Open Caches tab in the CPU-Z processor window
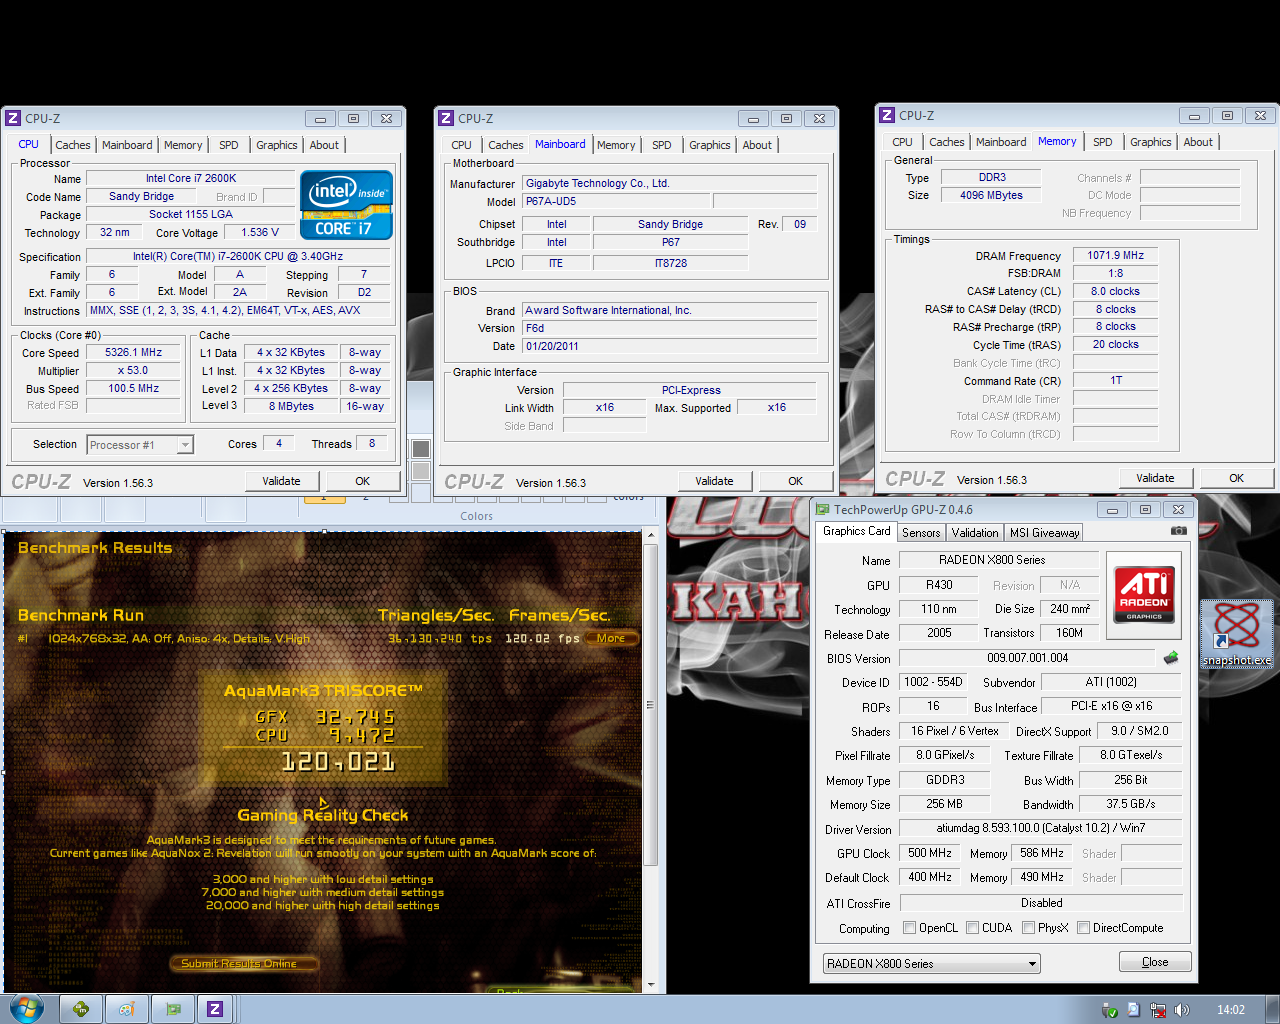Screen dimensions: 1280x1024 [x=73, y=145]
